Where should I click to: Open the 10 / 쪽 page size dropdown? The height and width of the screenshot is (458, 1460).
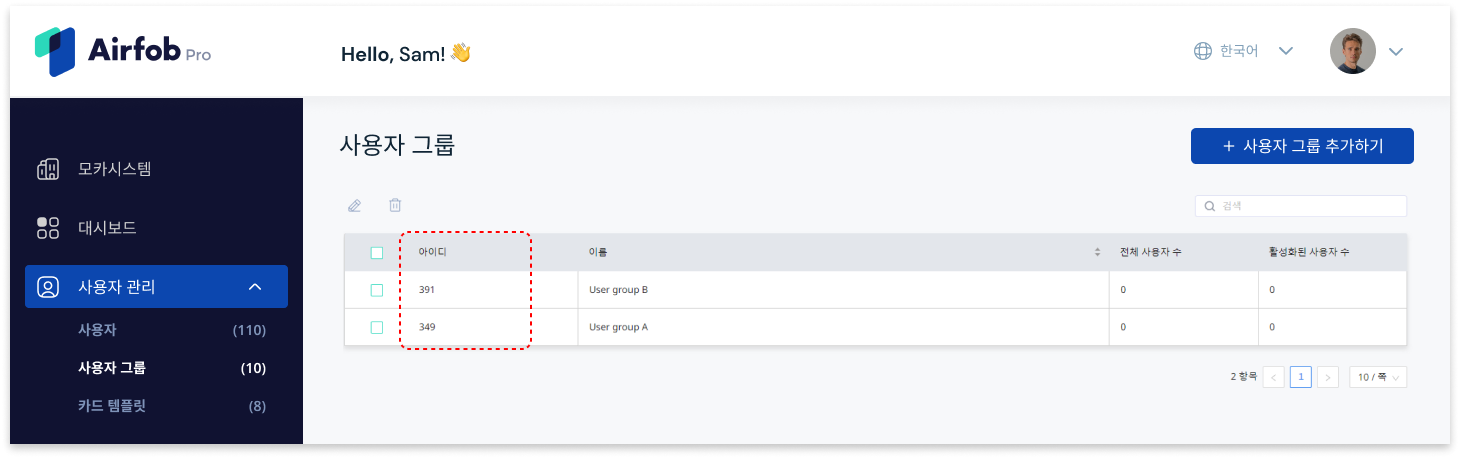point(1378,377)
